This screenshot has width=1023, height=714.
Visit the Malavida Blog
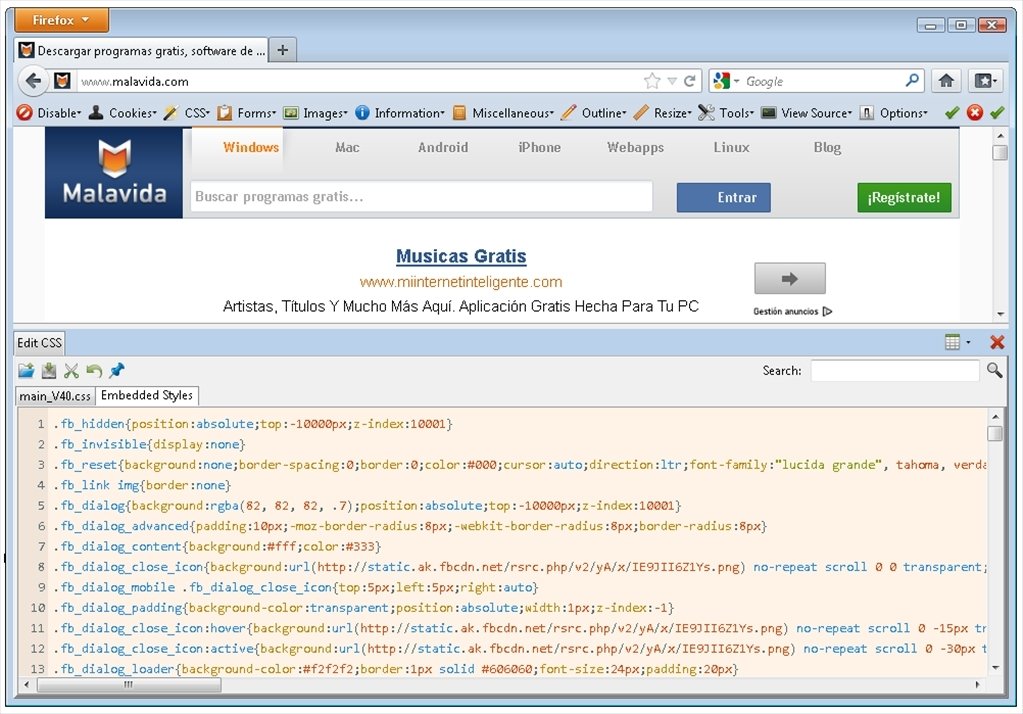[827, 147]
